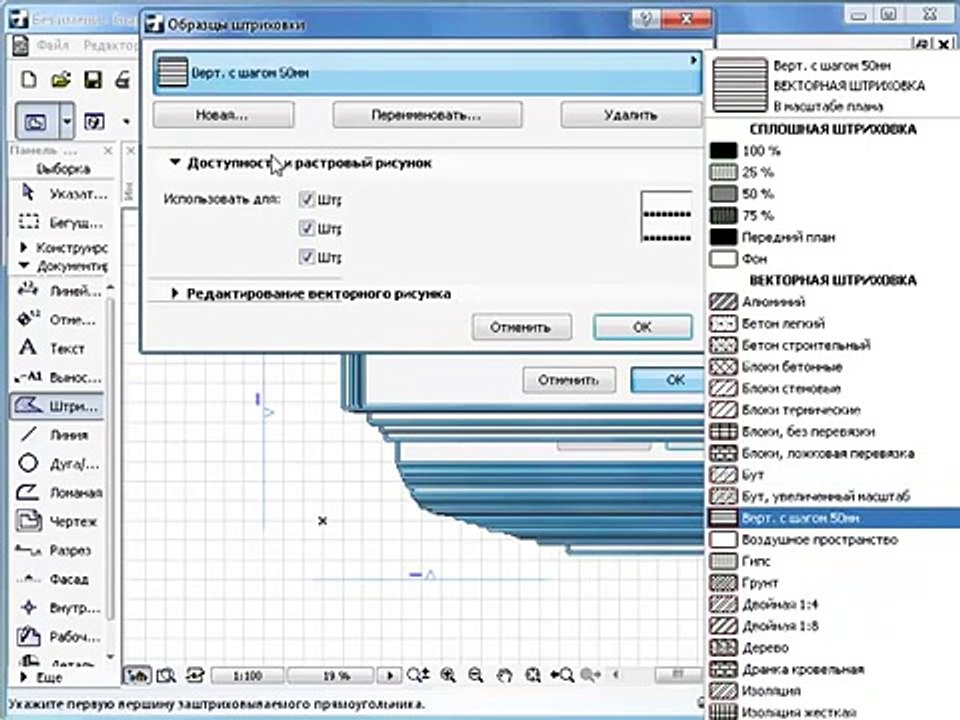Close the Панель toolbox with its X
The width and height of the screenshot is (960, 720).
(108, 151)
